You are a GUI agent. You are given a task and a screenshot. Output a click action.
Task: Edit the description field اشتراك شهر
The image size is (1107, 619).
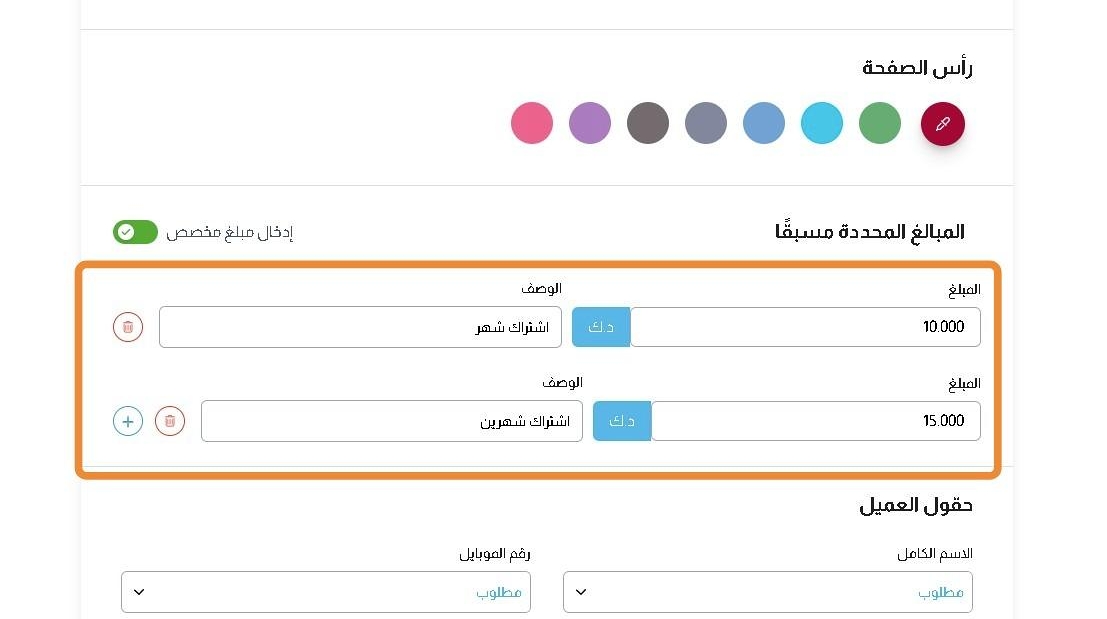tap(360, 327)
